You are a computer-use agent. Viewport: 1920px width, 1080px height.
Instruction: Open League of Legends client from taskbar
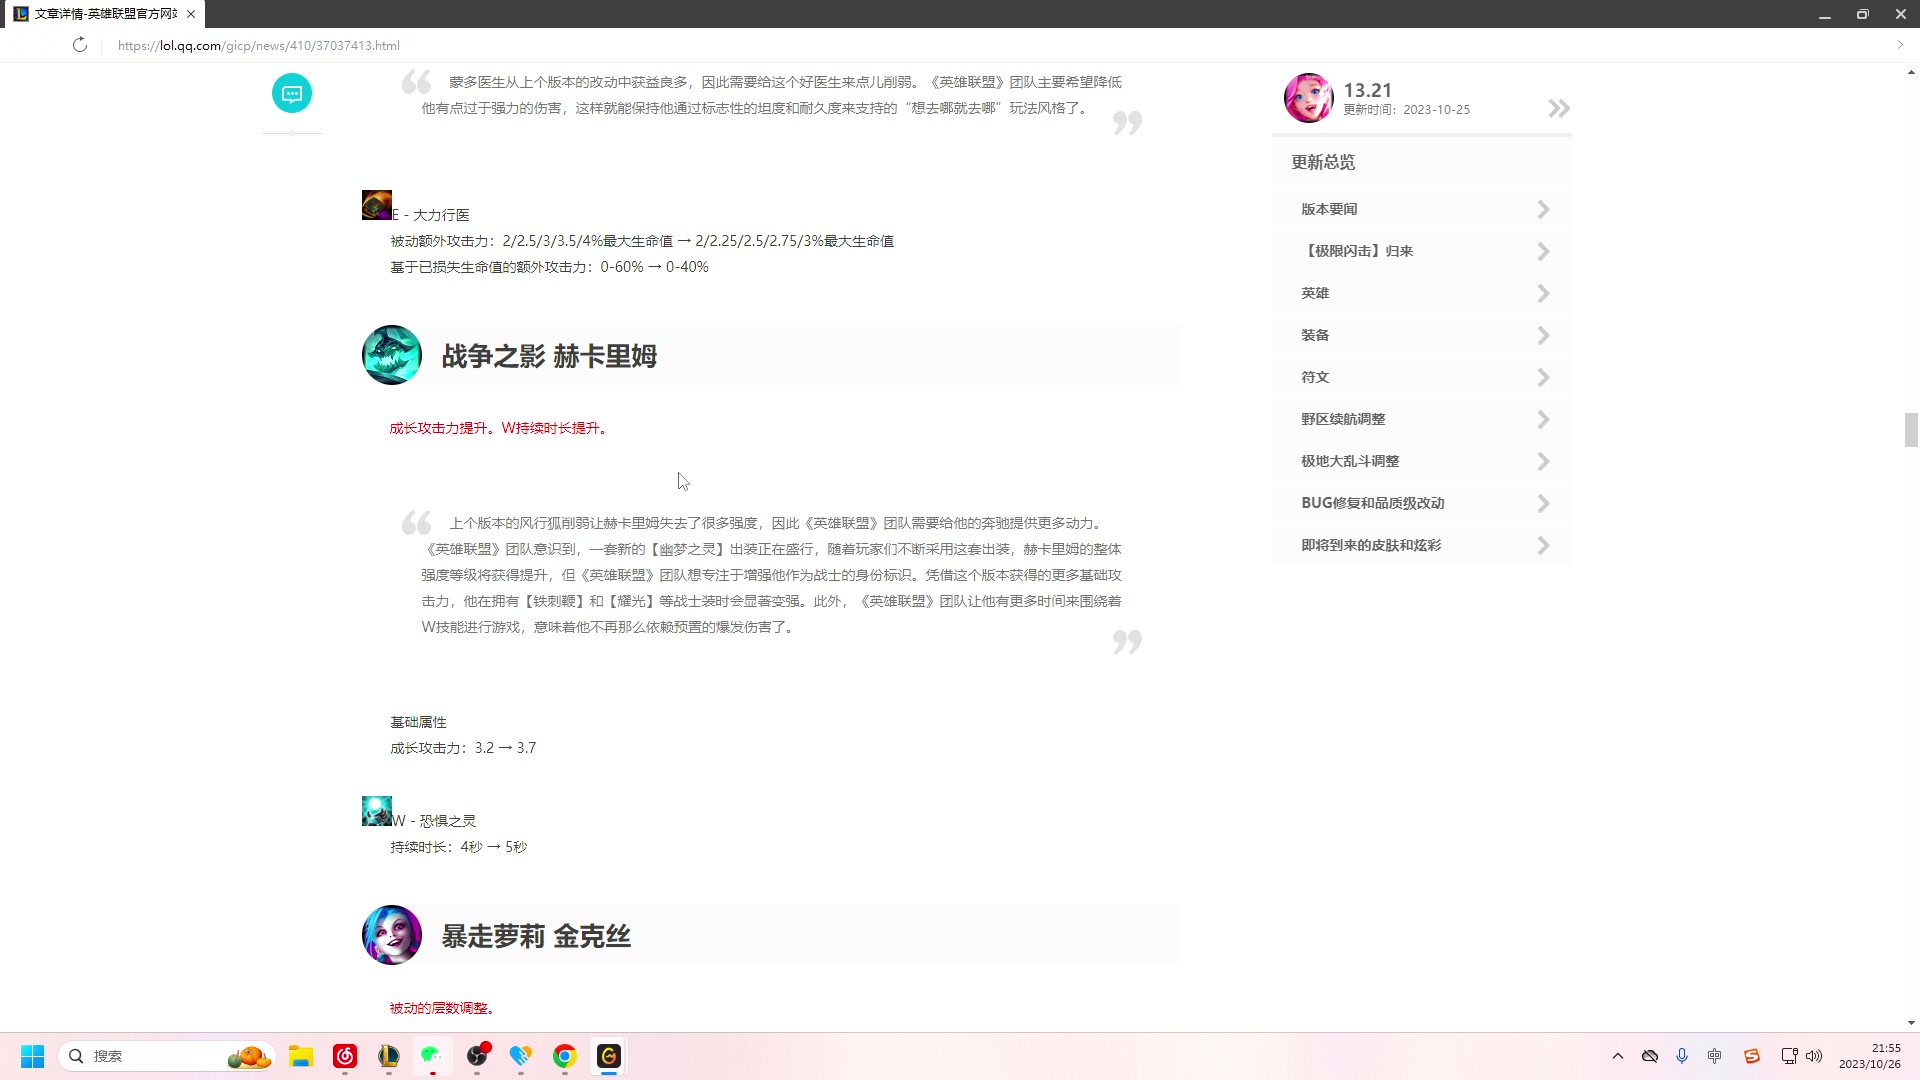pyautogui.click(x=389, y=1056)
